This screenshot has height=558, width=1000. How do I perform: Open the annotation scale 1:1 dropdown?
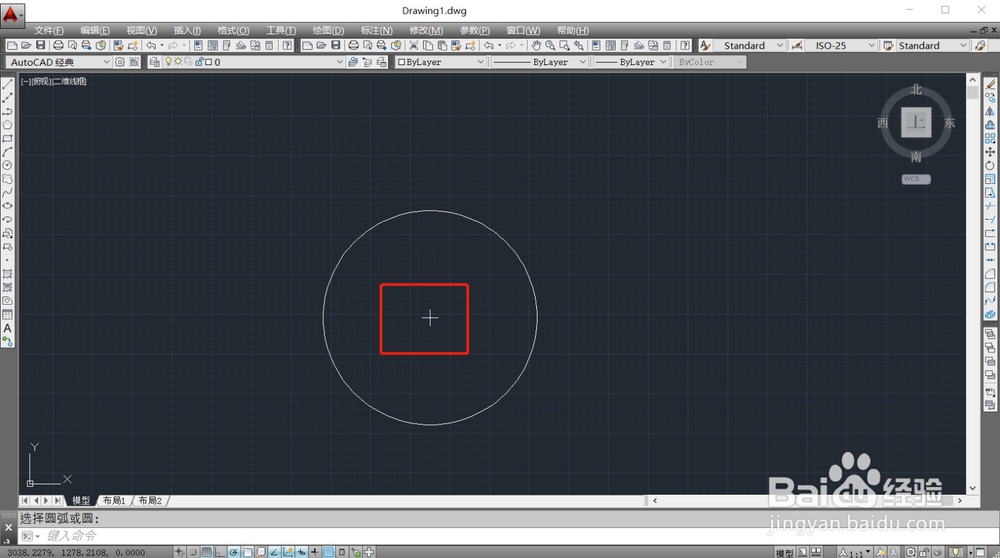click(x=855, y=552)
